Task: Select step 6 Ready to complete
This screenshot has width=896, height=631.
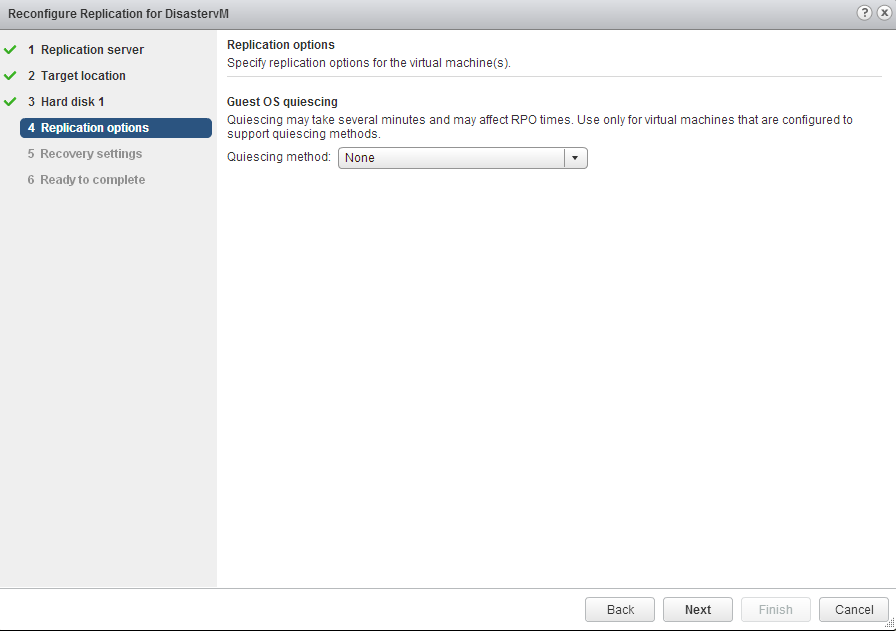Action: (86, 180)
